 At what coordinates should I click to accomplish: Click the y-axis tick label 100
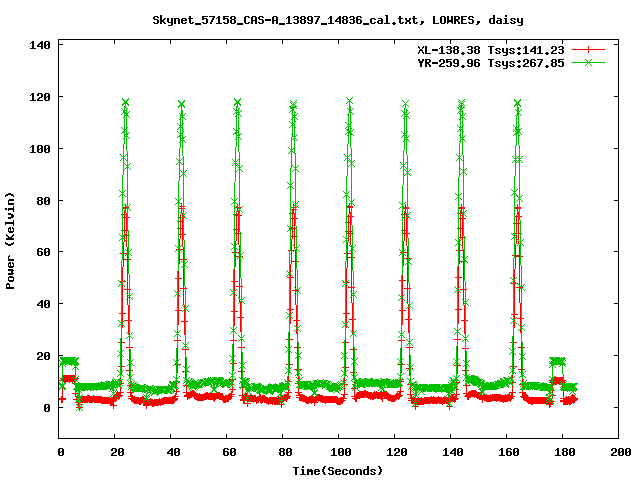coord(40,149)
